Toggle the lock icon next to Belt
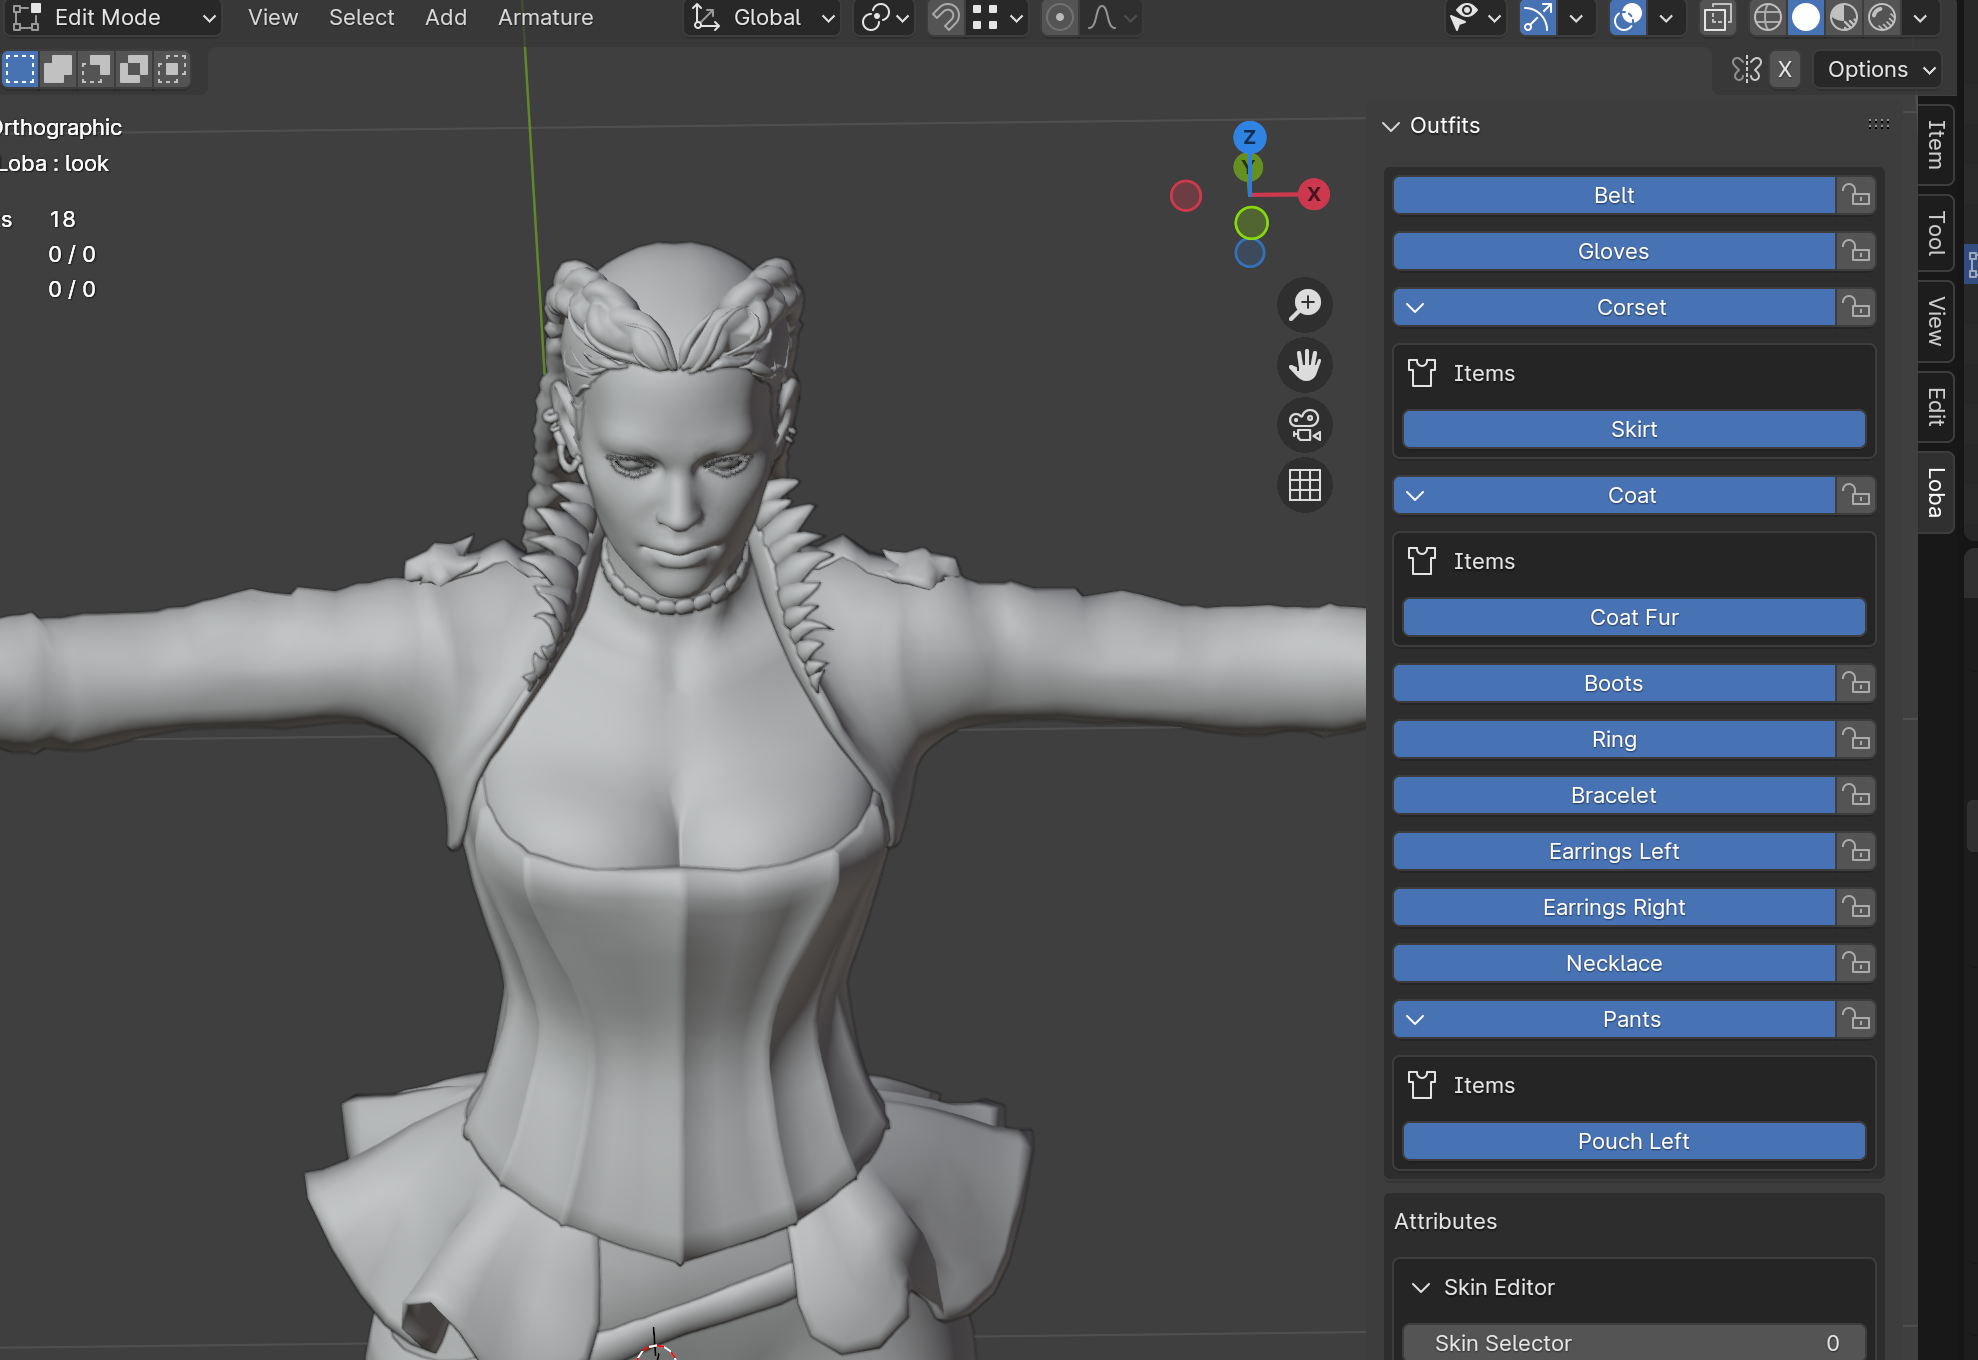The width and height of the screenshot is (1978, 1360). [x=1856, y=195]
